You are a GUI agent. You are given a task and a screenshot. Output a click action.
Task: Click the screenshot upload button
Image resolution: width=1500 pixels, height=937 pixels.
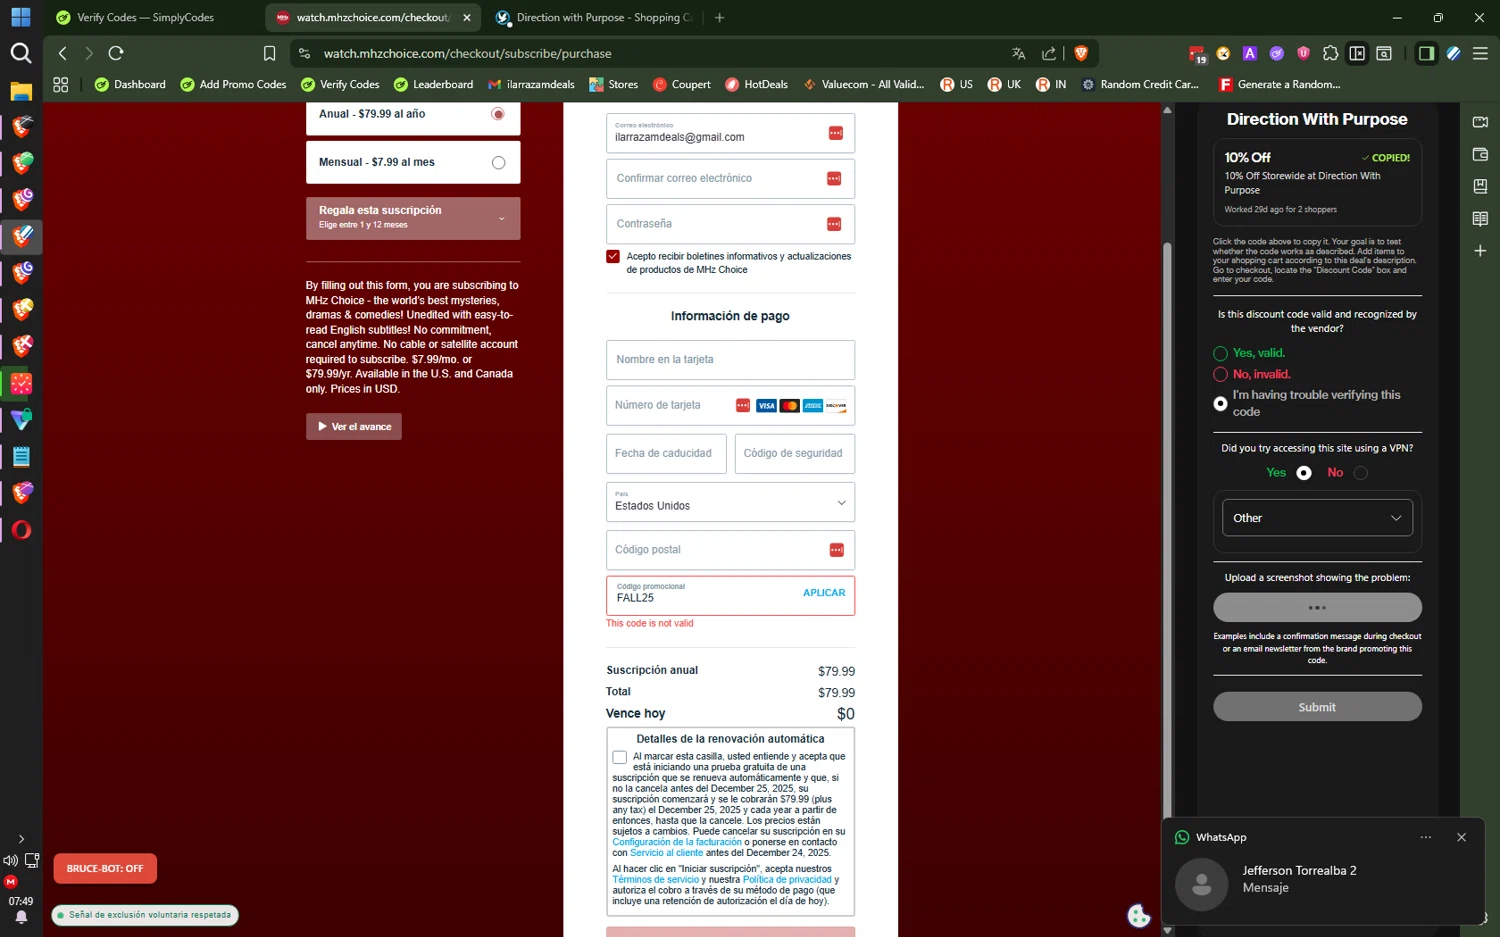click(x=1317, y=607)
